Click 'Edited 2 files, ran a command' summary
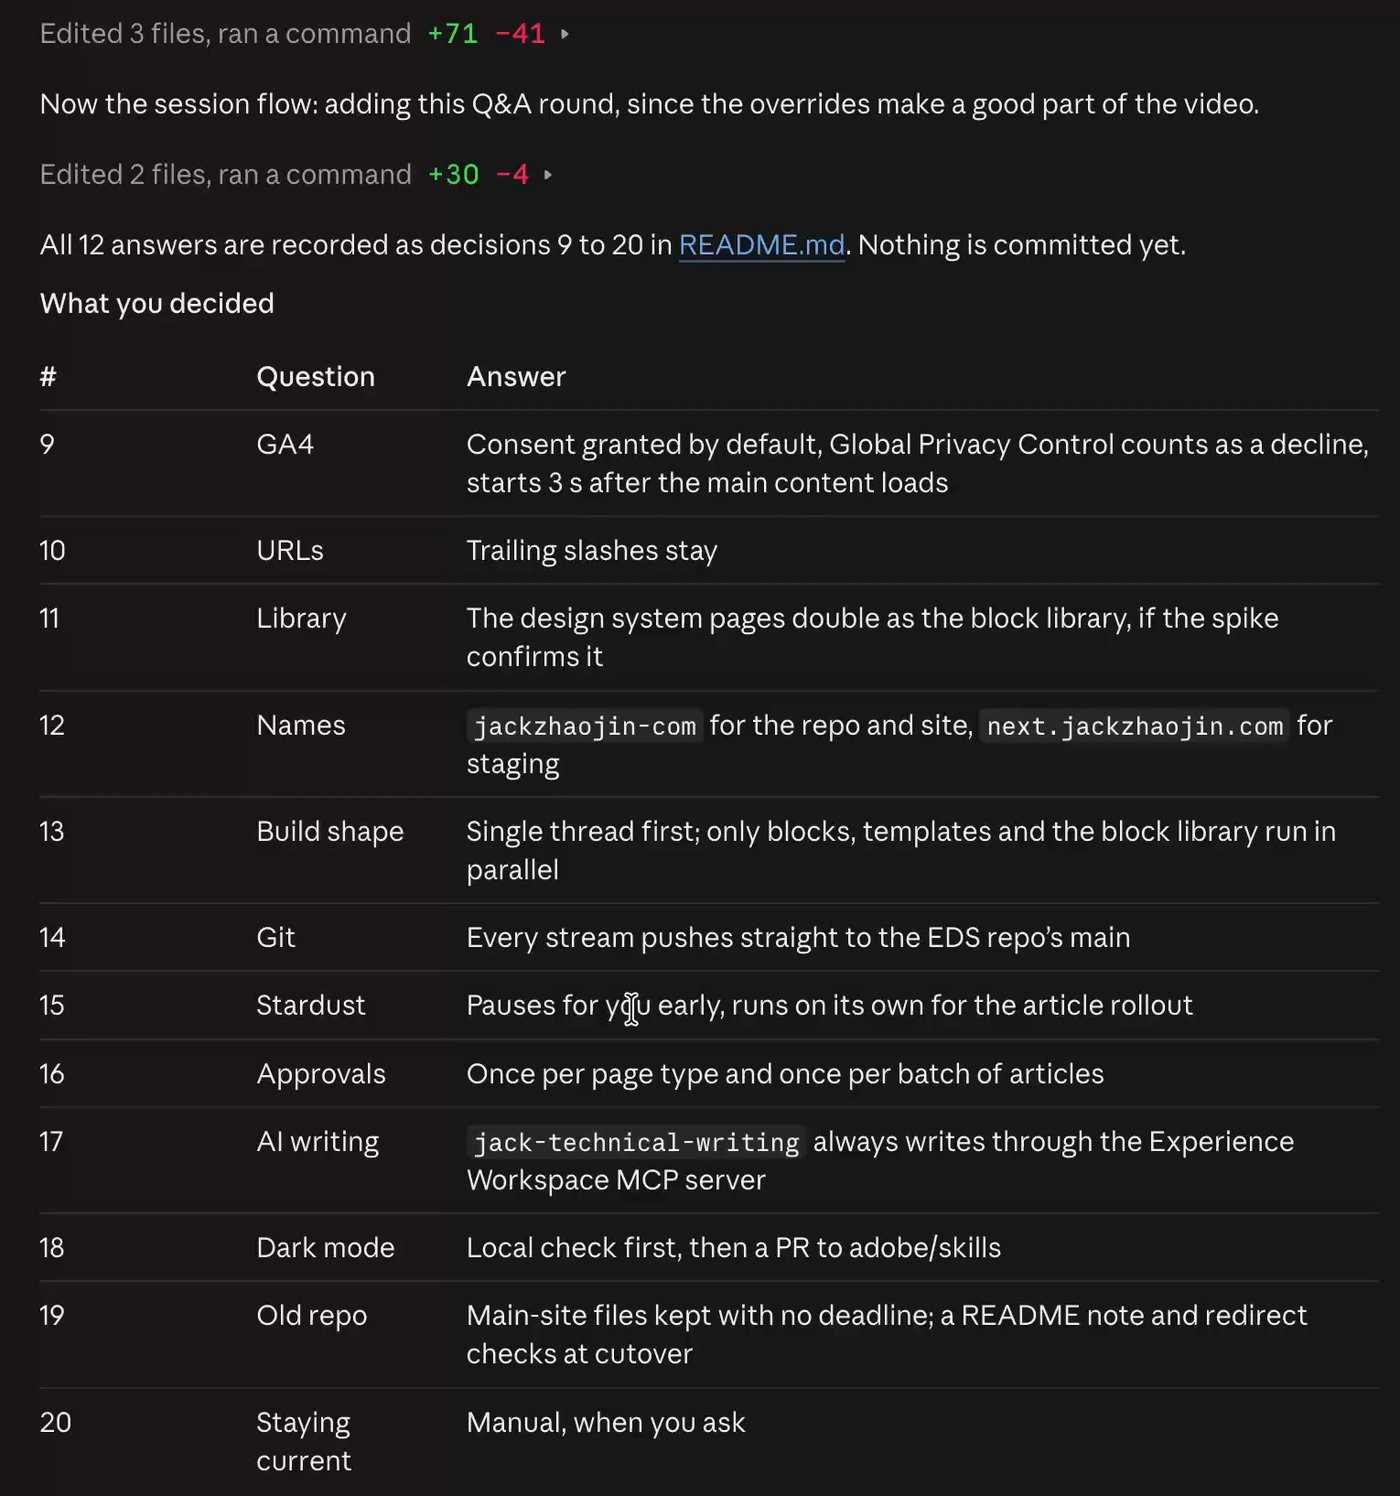This screenshot has width=1400, height=1496. point(225,175)
